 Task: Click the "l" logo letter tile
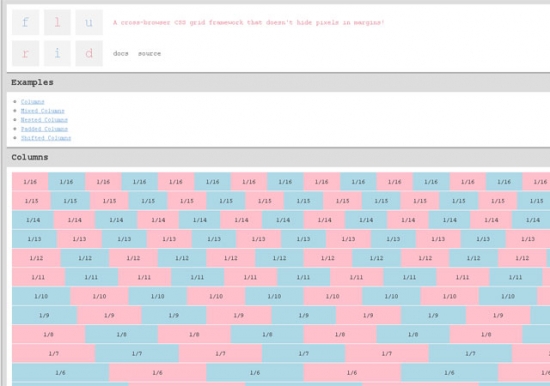click(57, 22)
